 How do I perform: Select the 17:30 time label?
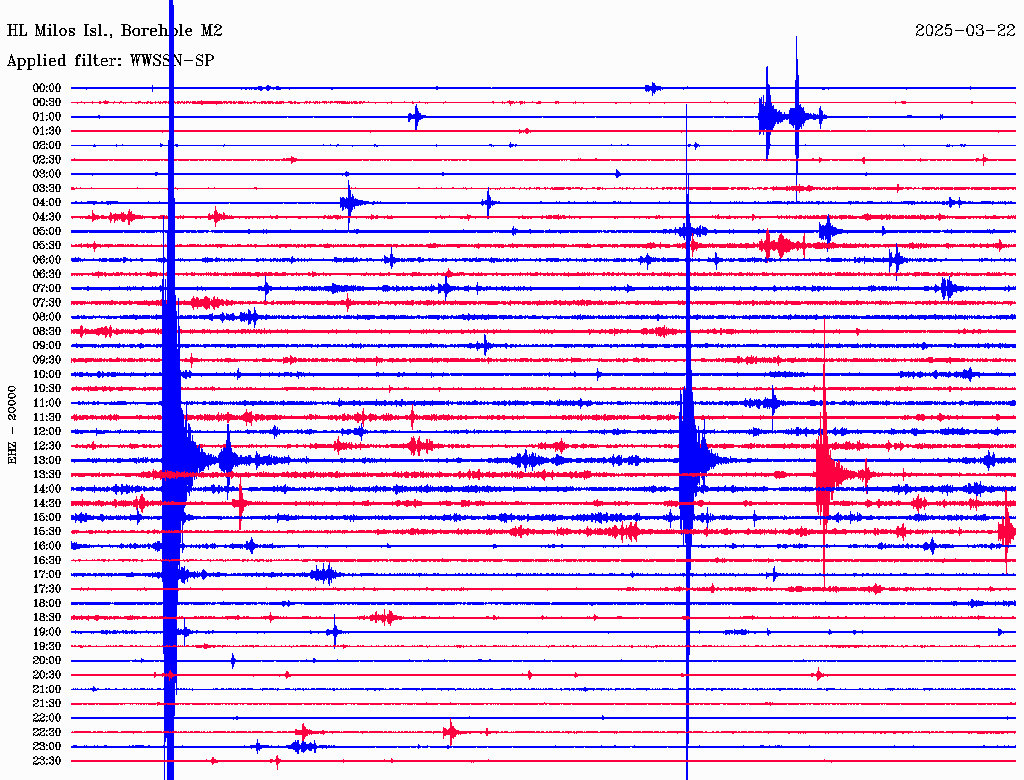pos(47,589)
